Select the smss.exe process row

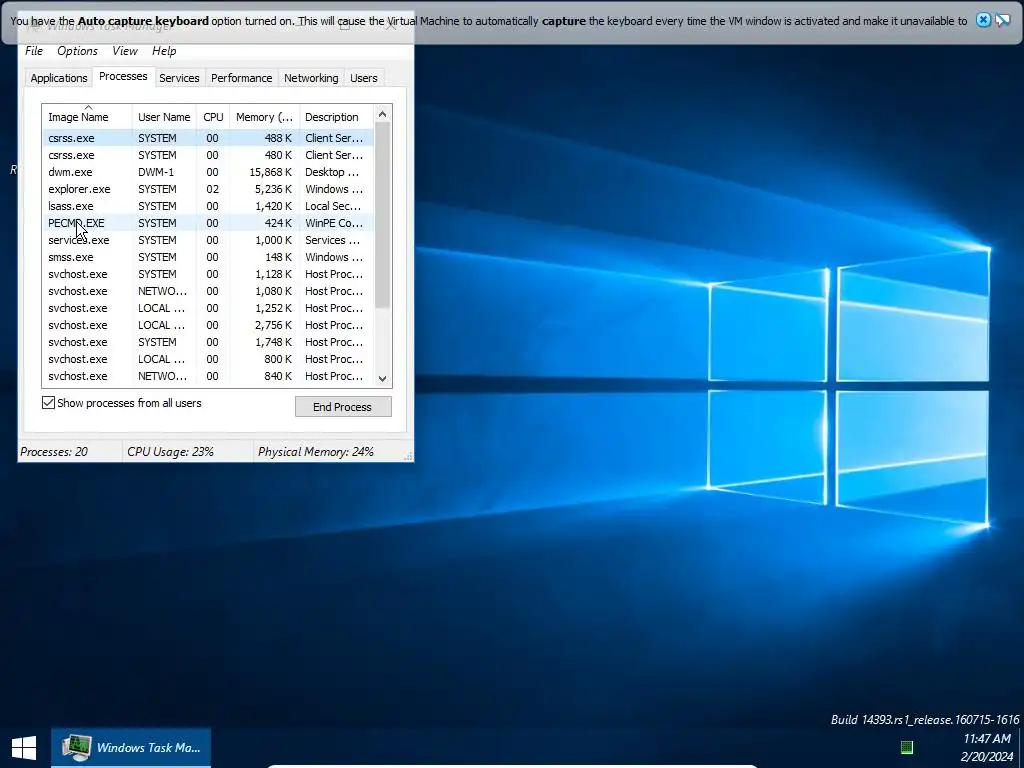pos(208,257)
